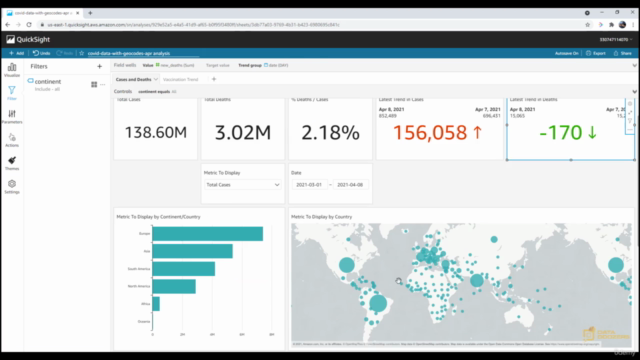Select the -170 trend in deaths KPI
The image size is (640, 360).
[x=568, y=132]
